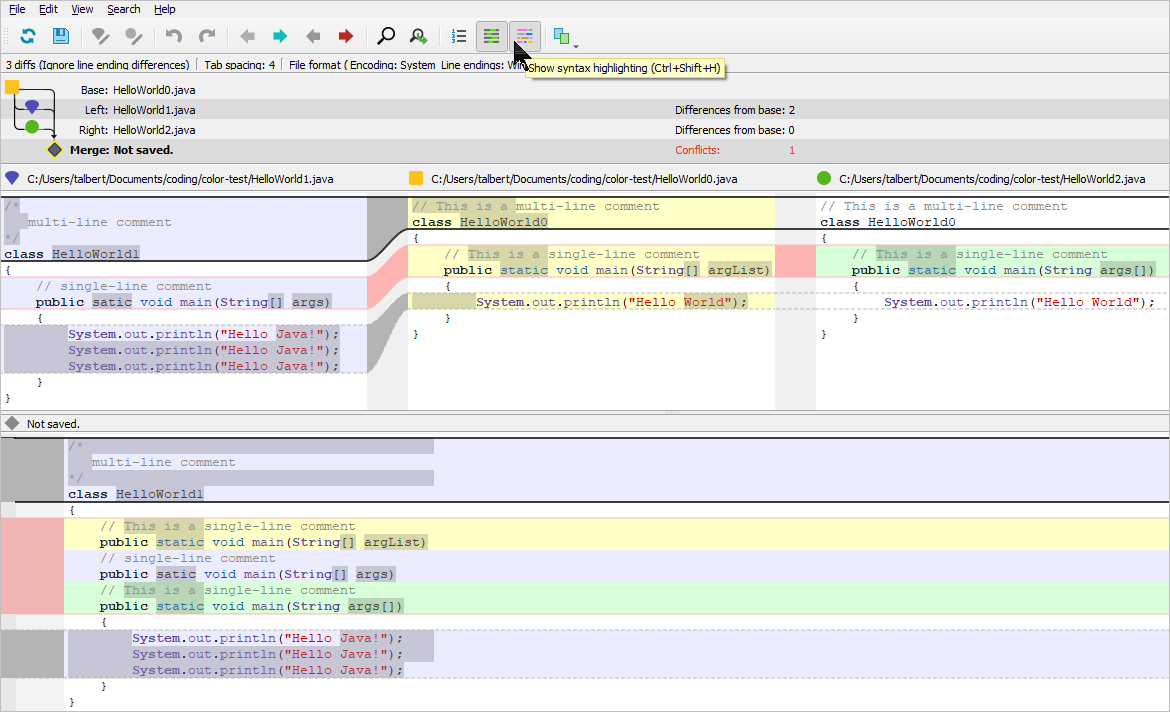Toggle the inline differences button
Viewport: 1170px width, 712px height.
pyautogui.click(x=491, y=36)
